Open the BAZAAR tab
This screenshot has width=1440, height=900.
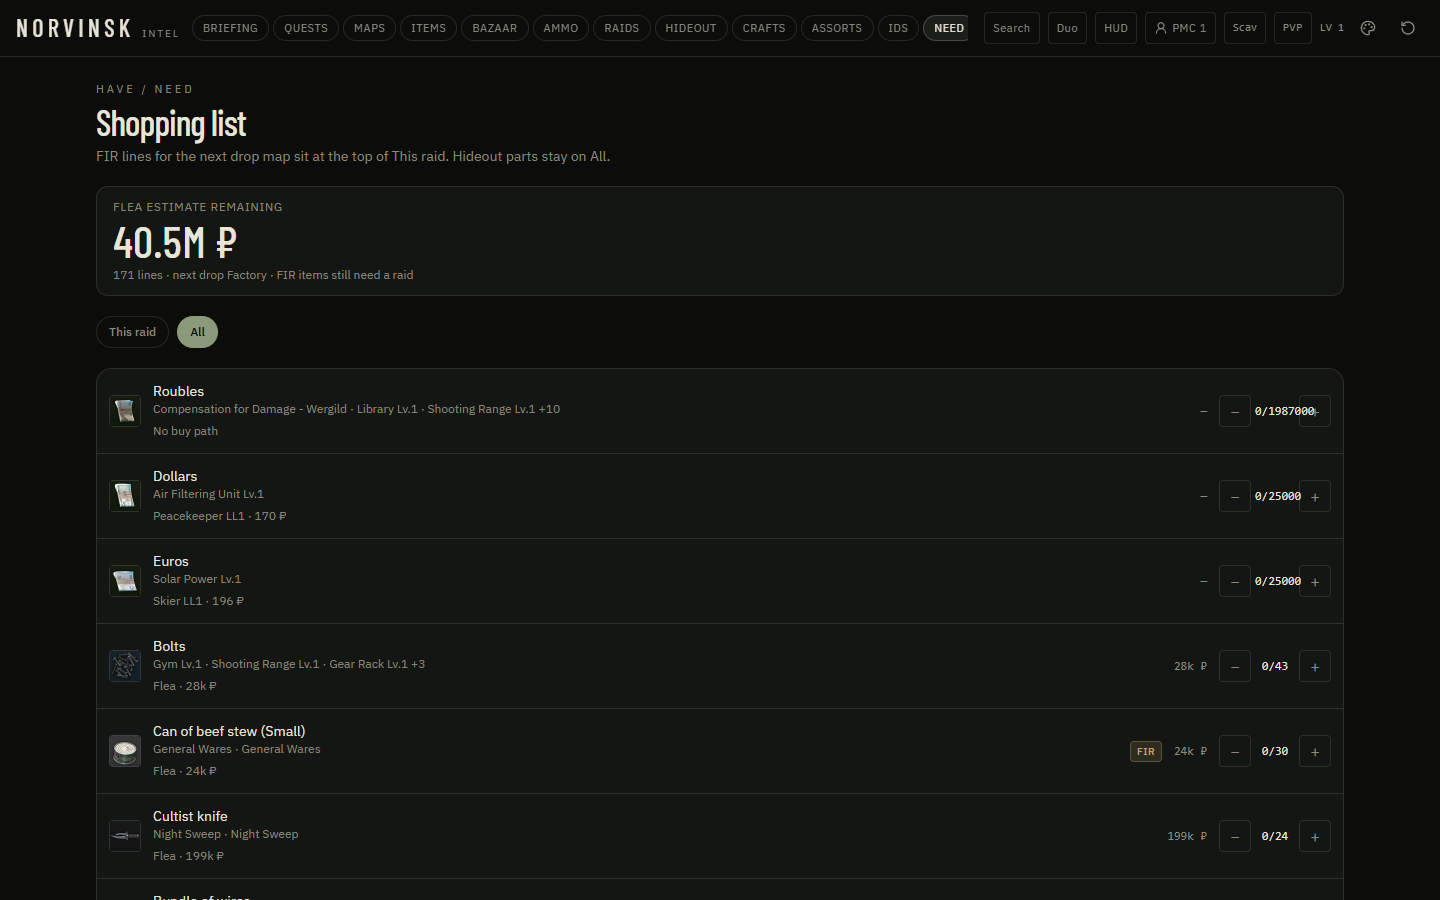pos(495,28)
